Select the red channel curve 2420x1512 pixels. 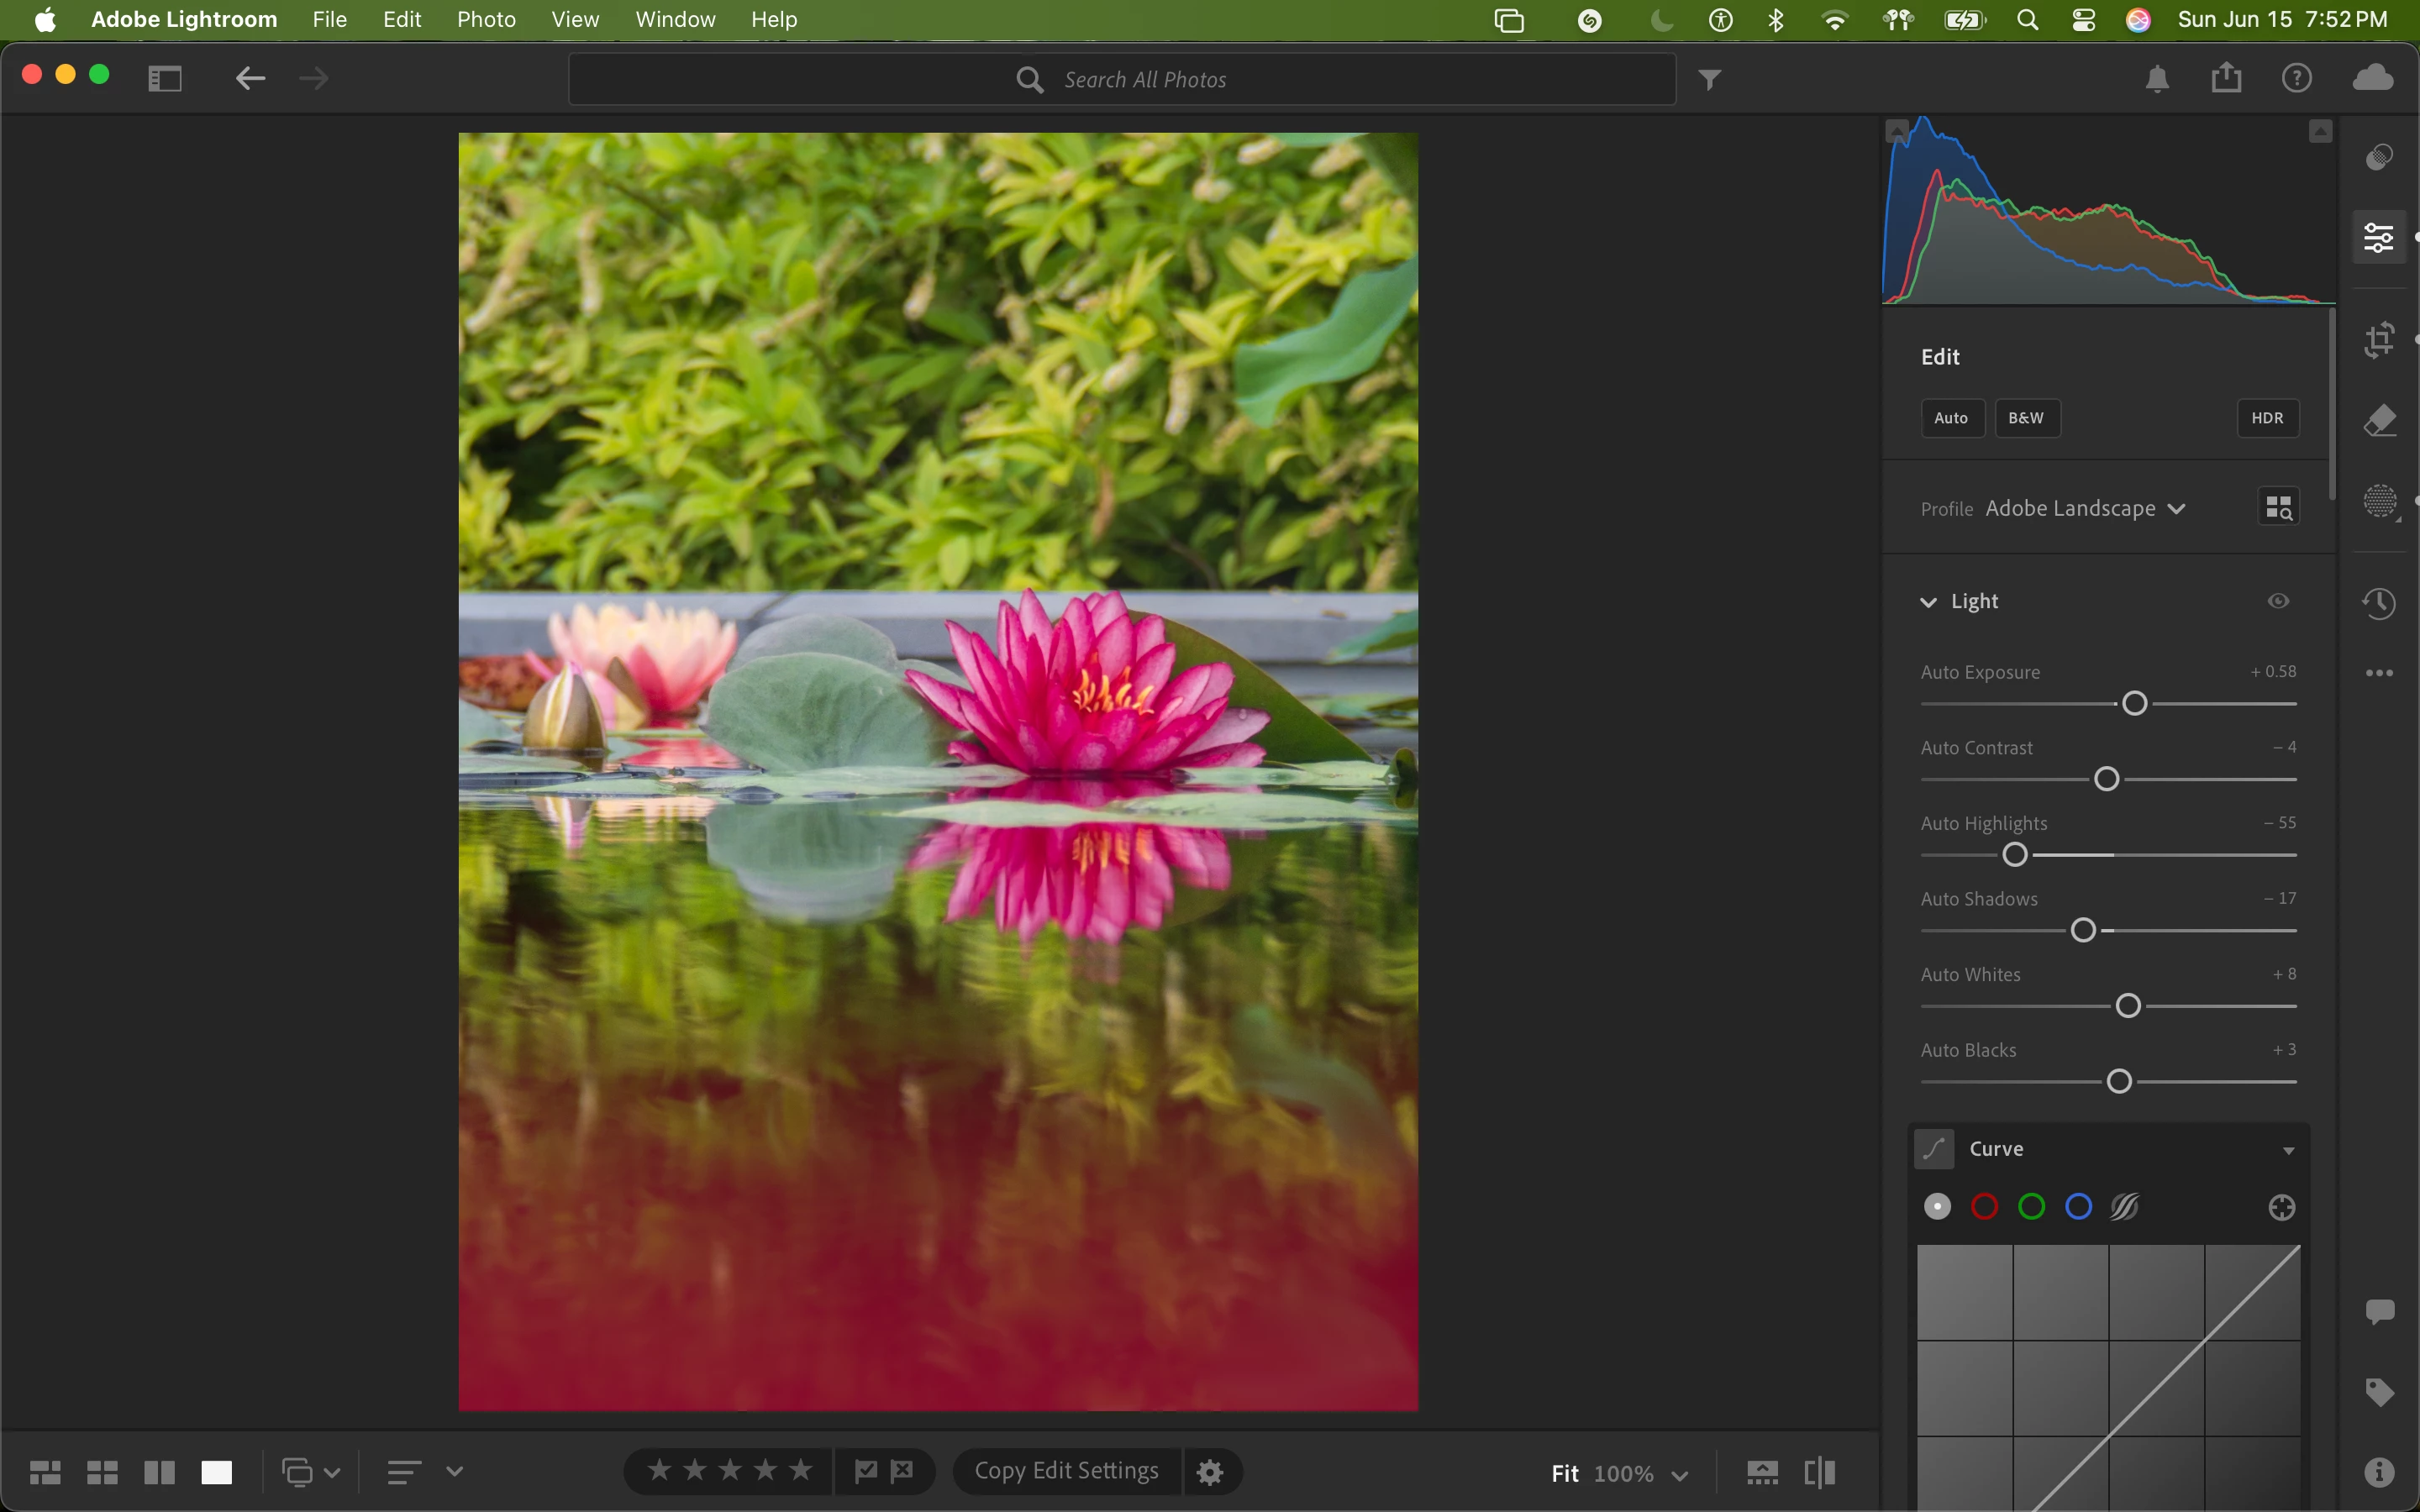(1984, 1207)
